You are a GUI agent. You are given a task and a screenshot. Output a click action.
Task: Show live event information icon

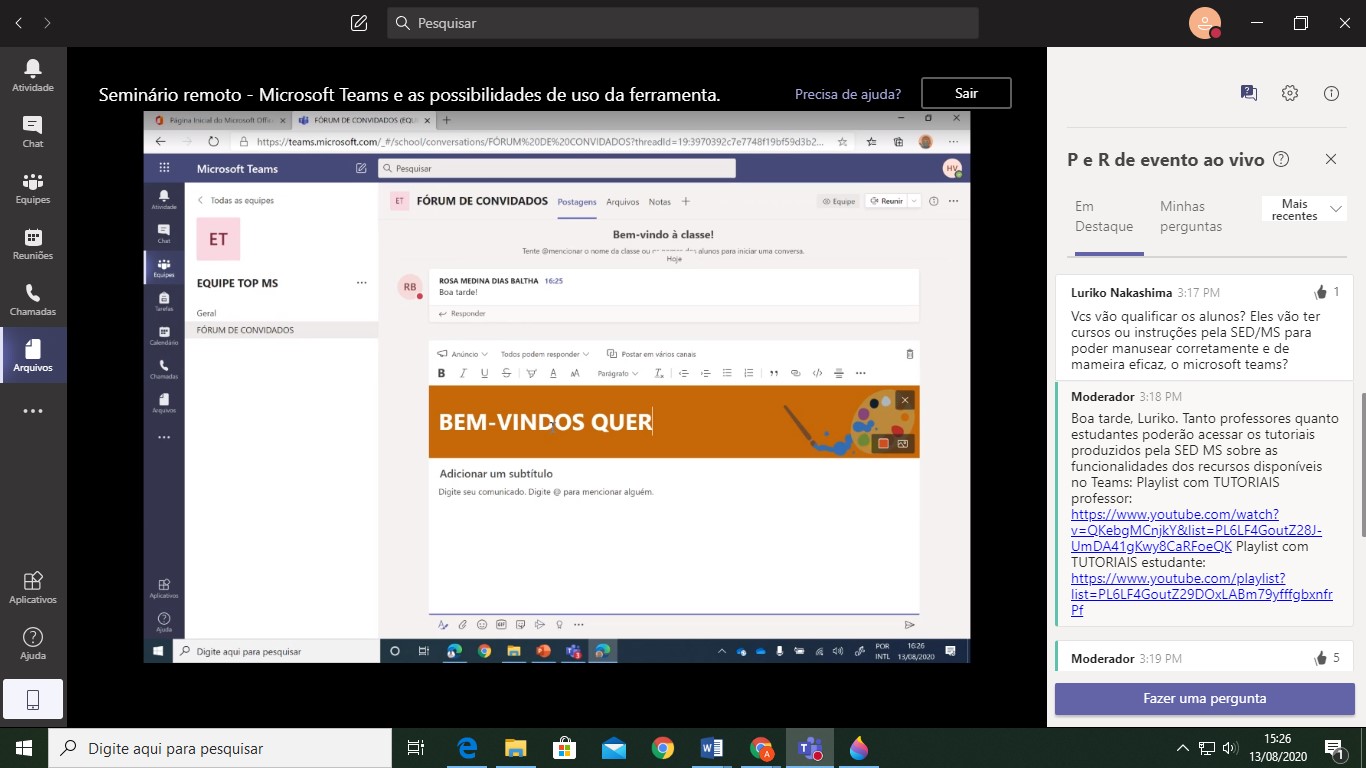[x=1331, y=93]
